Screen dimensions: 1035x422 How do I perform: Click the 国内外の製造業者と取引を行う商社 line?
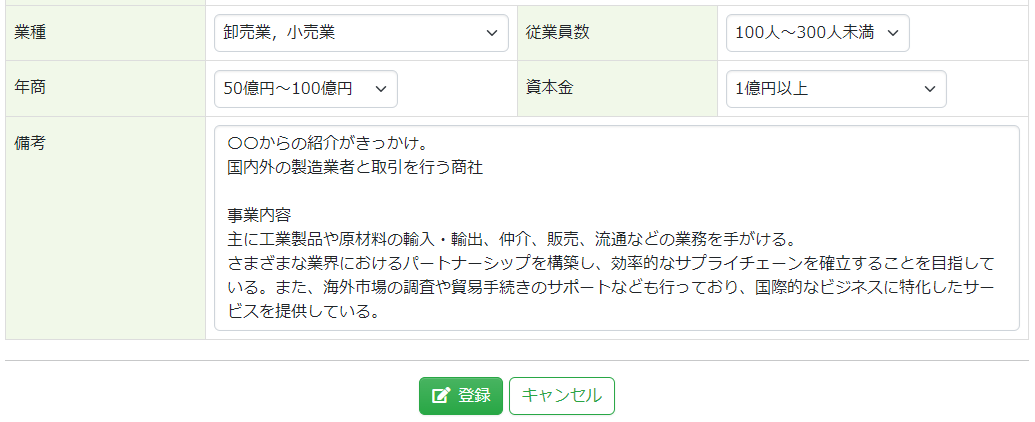[355, 167]
